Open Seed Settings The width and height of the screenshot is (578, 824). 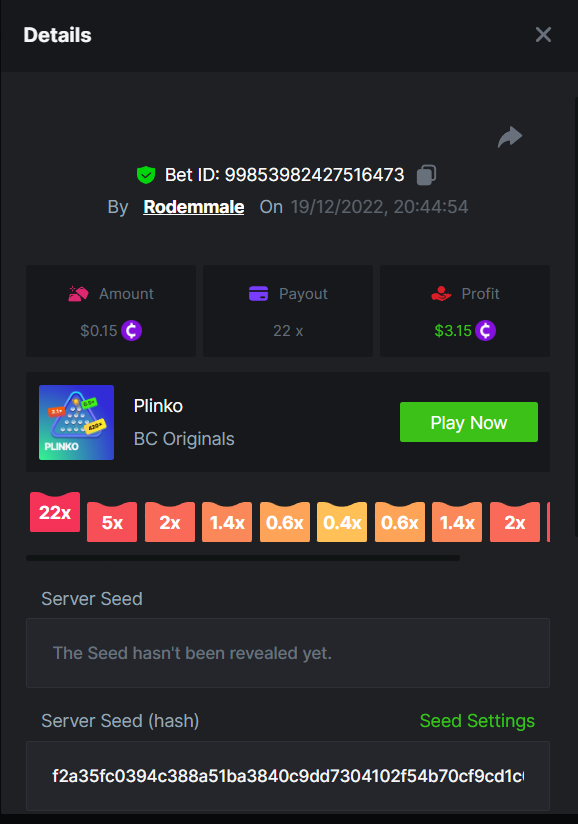coord(477,721)
